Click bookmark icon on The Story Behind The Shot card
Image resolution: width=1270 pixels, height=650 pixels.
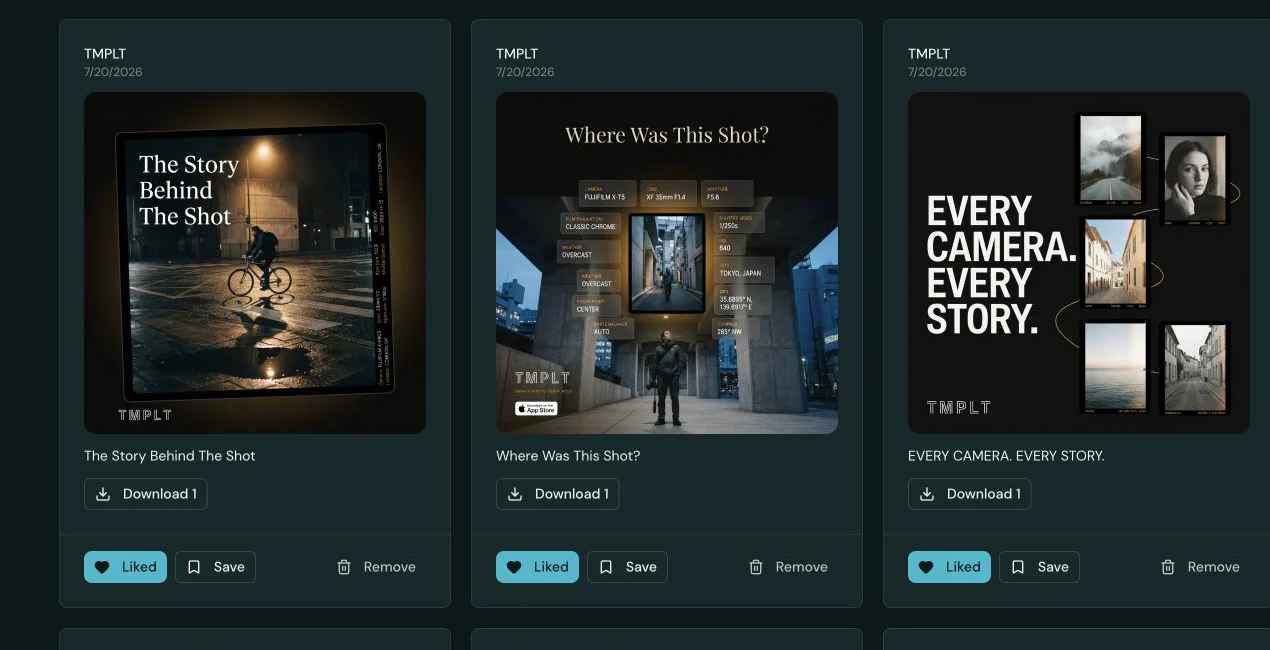point(194,567)
